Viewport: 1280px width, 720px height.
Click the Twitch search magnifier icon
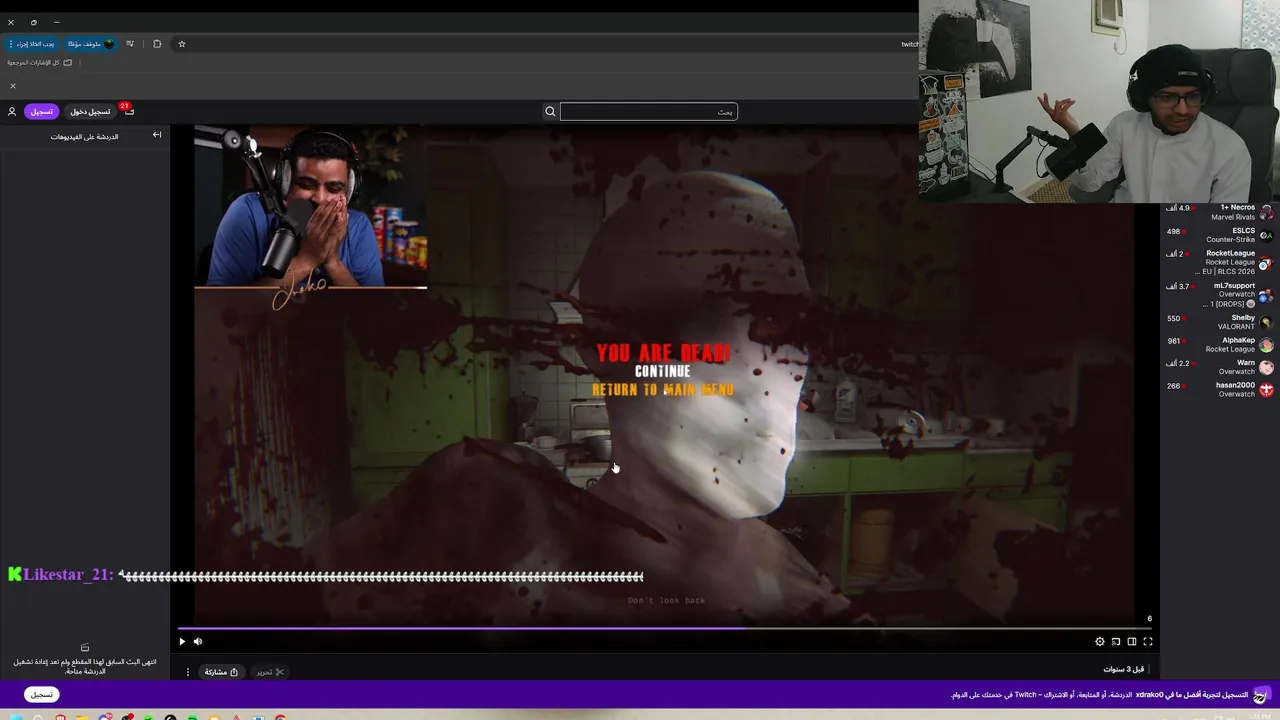point(550,112)
